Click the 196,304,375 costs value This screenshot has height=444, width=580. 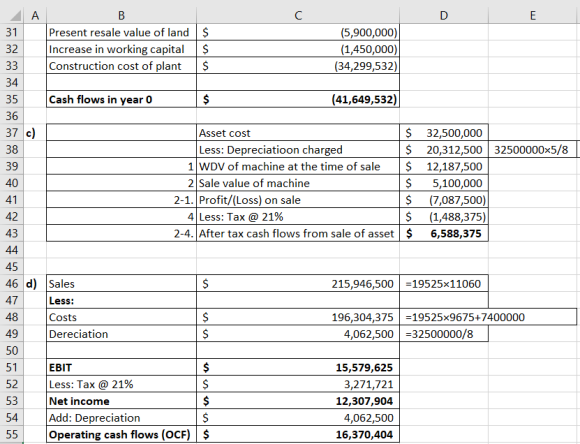pyautogui.click(x=298, y=317)
